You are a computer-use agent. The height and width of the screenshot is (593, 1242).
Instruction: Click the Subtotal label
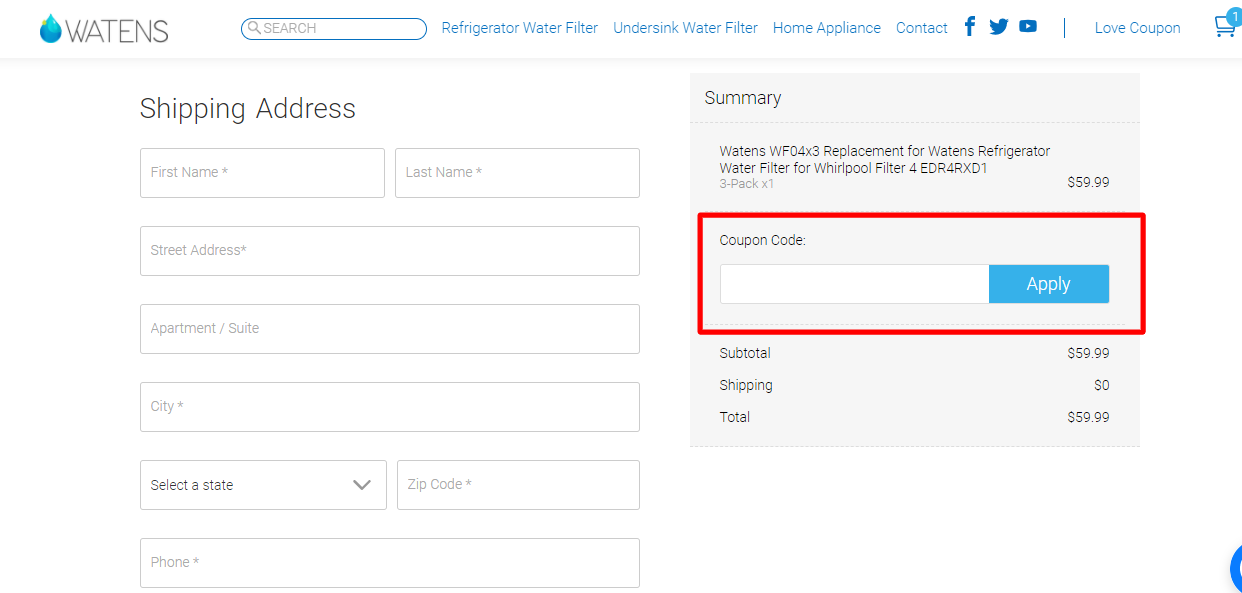pos(745,353)
